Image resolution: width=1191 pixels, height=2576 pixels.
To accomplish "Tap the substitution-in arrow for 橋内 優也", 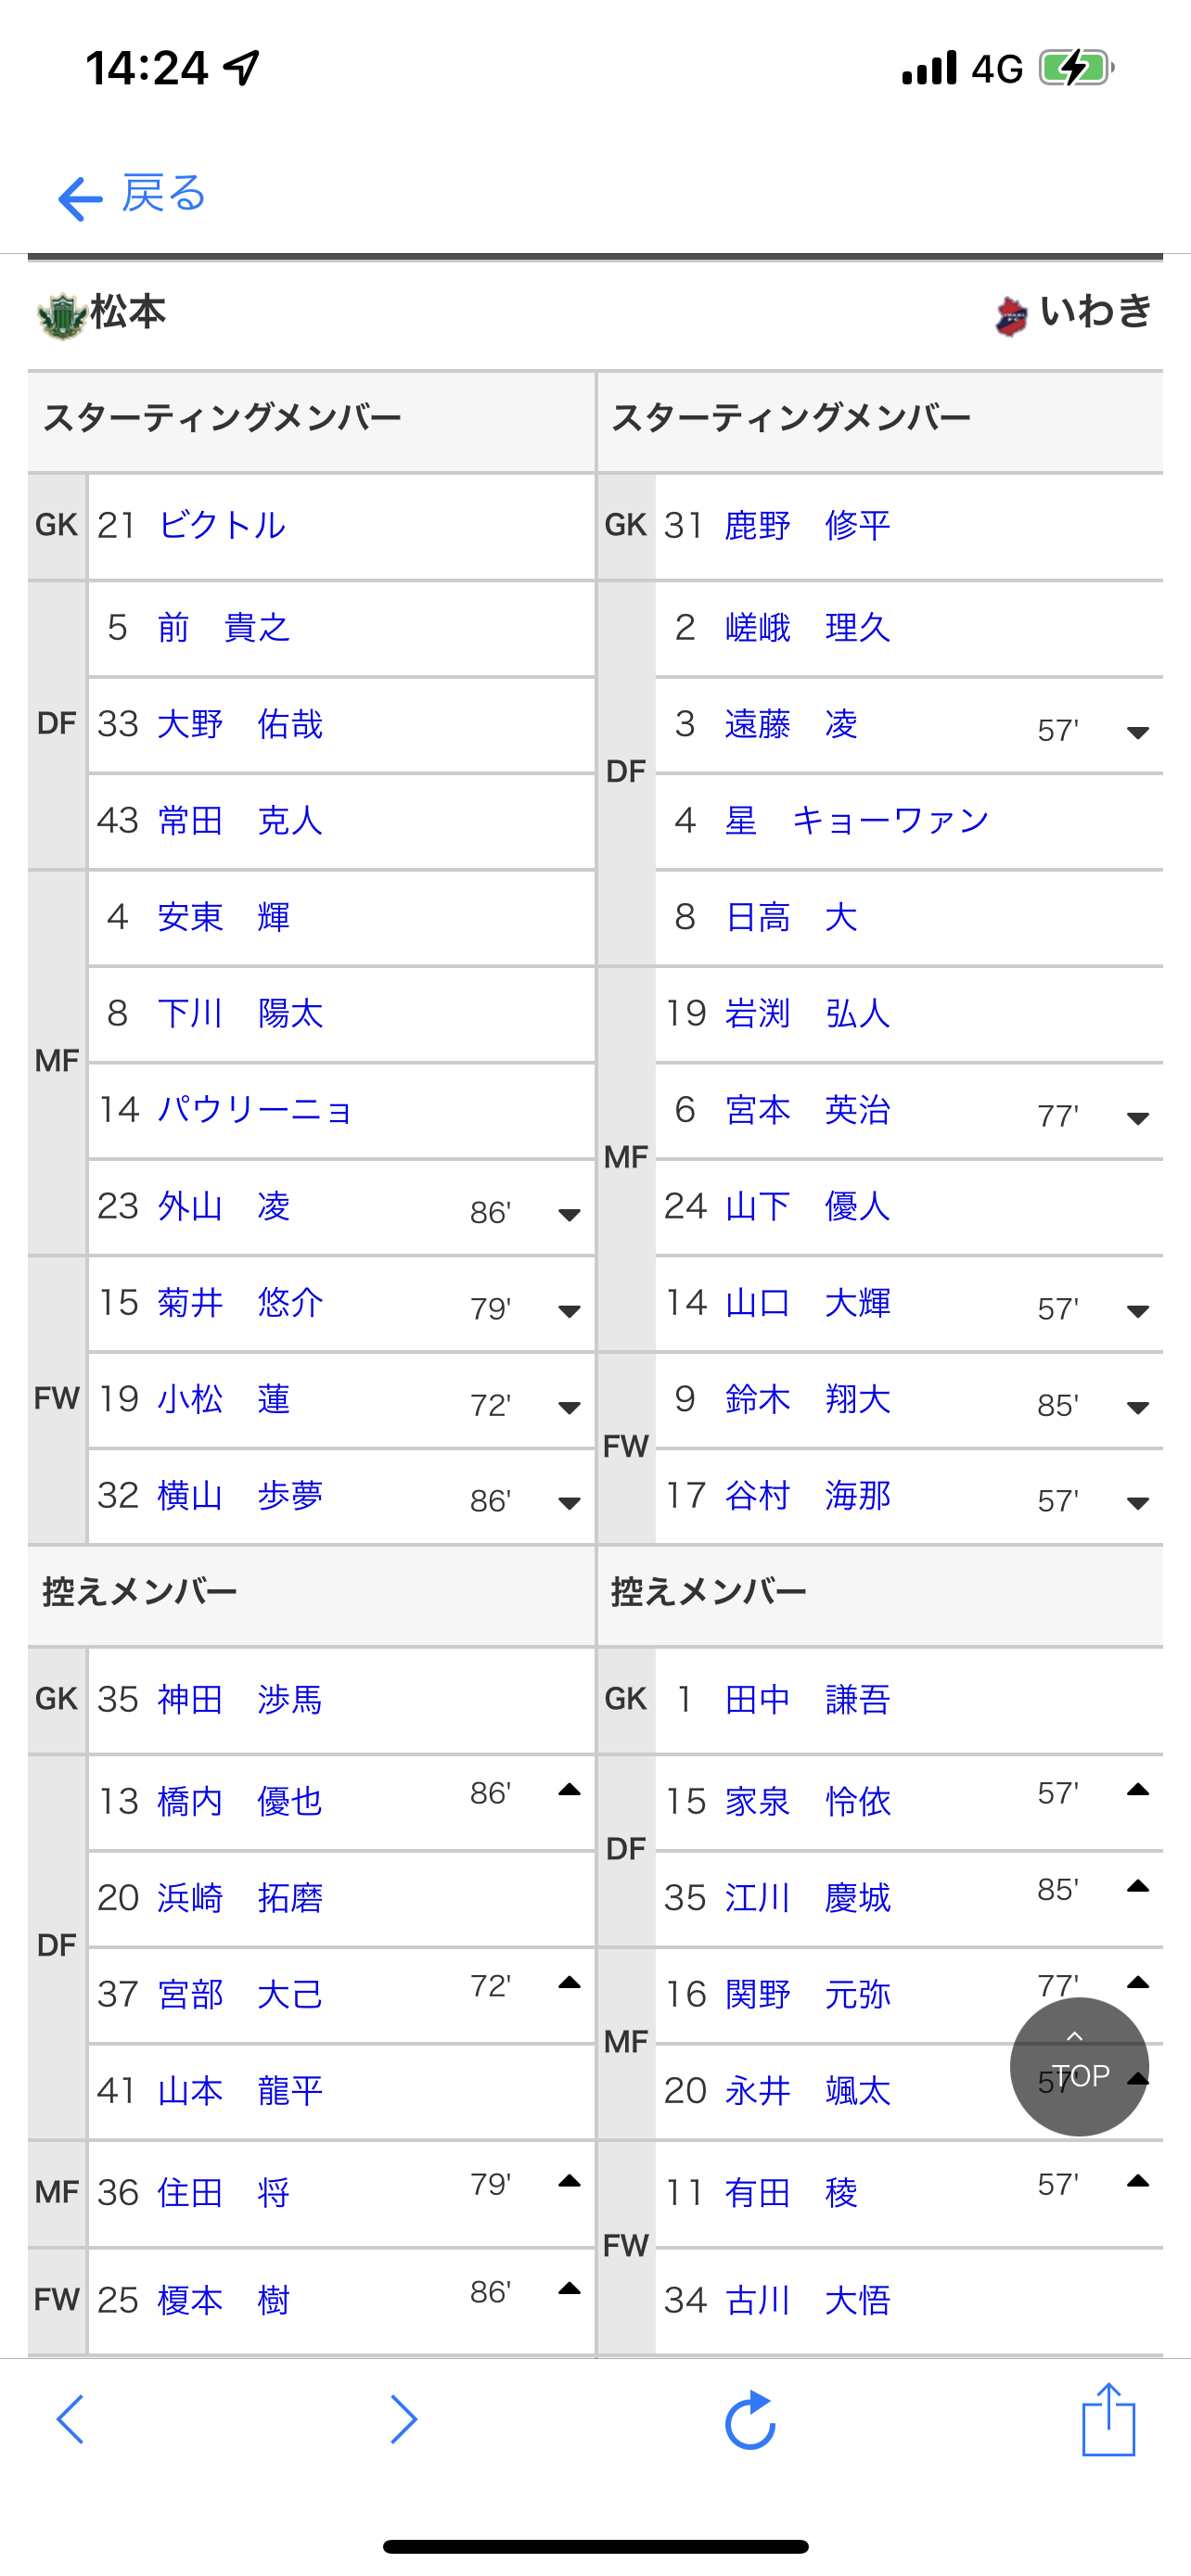I will click(x=569, y=1790).
